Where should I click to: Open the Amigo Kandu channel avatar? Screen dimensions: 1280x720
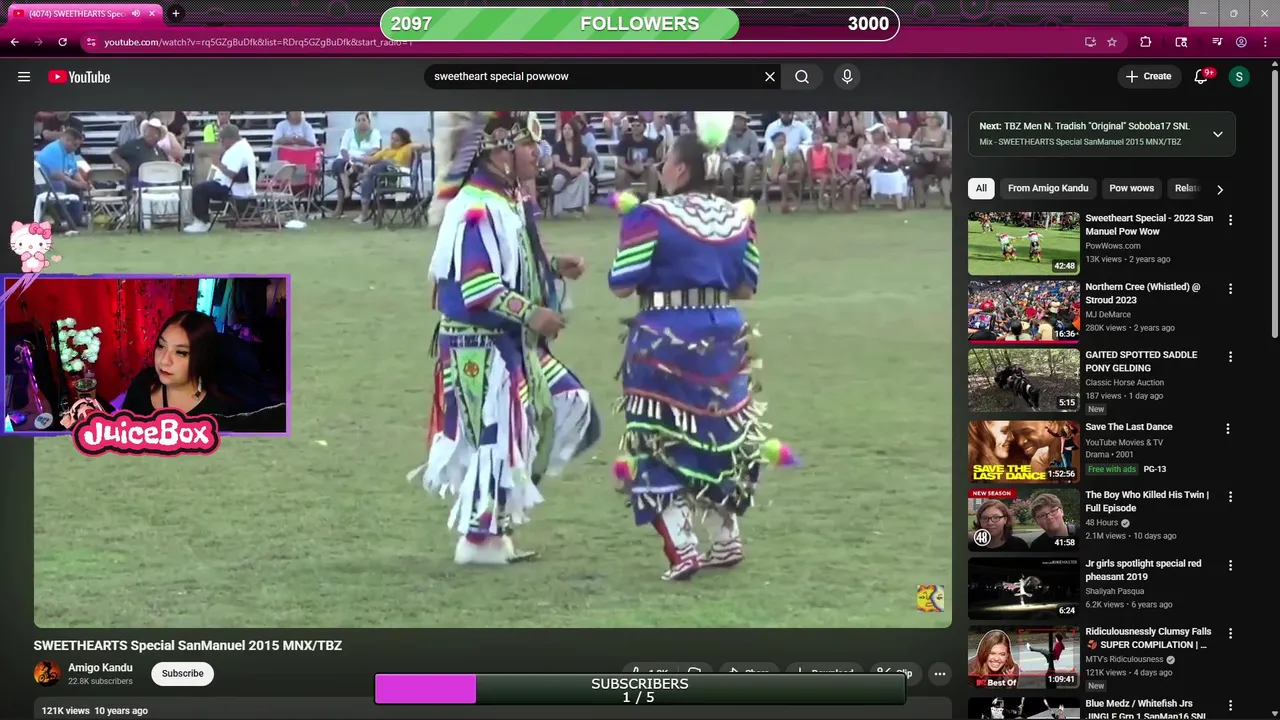tap(47, 673)
